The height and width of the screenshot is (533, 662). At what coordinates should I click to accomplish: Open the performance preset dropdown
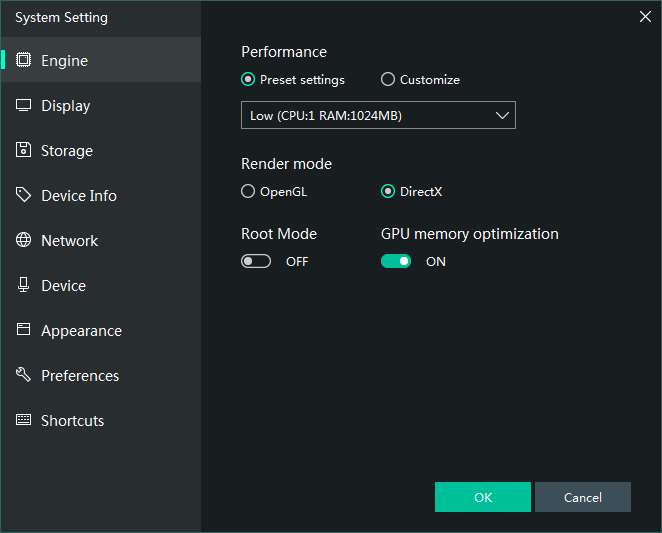tap(378, 115)
